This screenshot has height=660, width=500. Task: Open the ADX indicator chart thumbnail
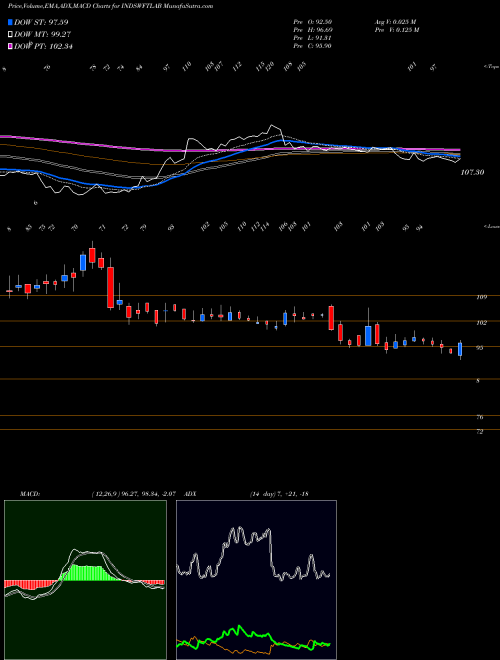(x=256, y=580)
